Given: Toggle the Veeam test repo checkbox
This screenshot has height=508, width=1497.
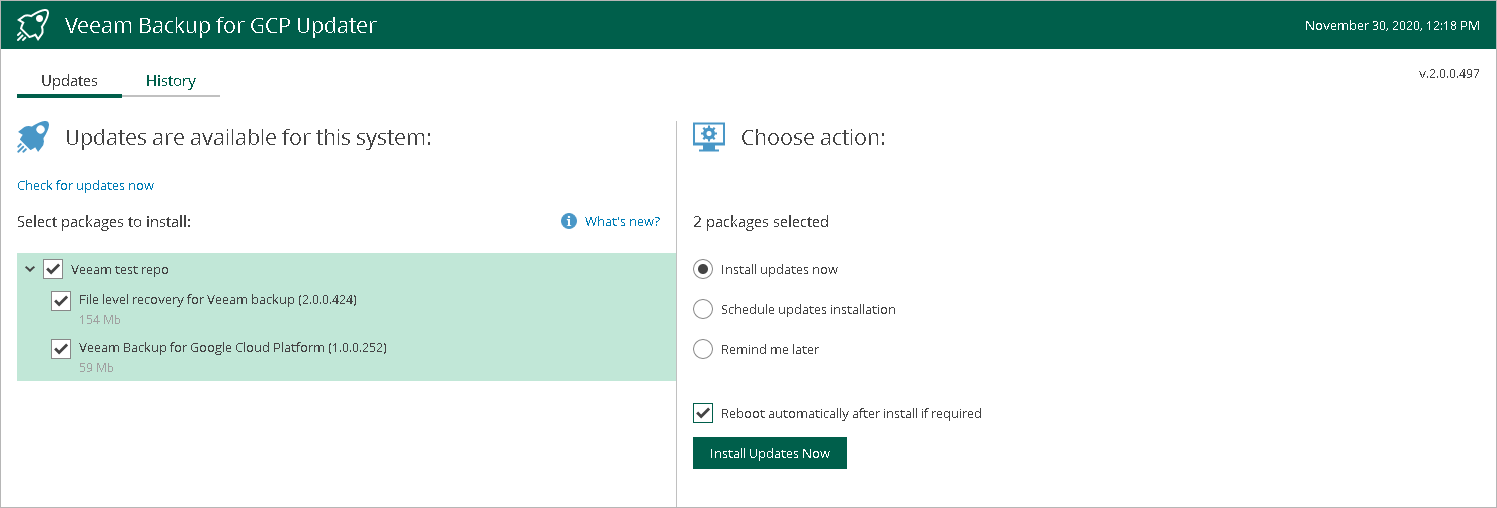Looking at the screenshot, I should 54,269.
